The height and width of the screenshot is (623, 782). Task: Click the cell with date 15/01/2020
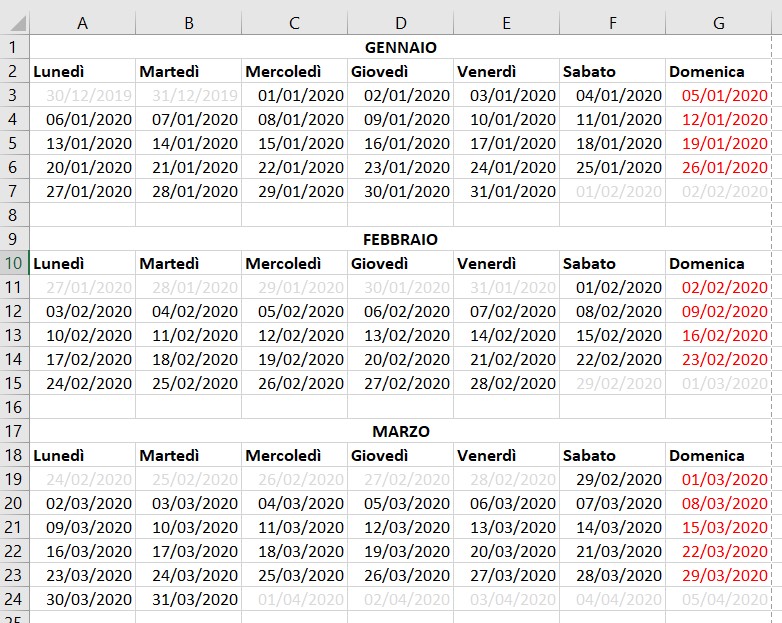coord(294,143)
